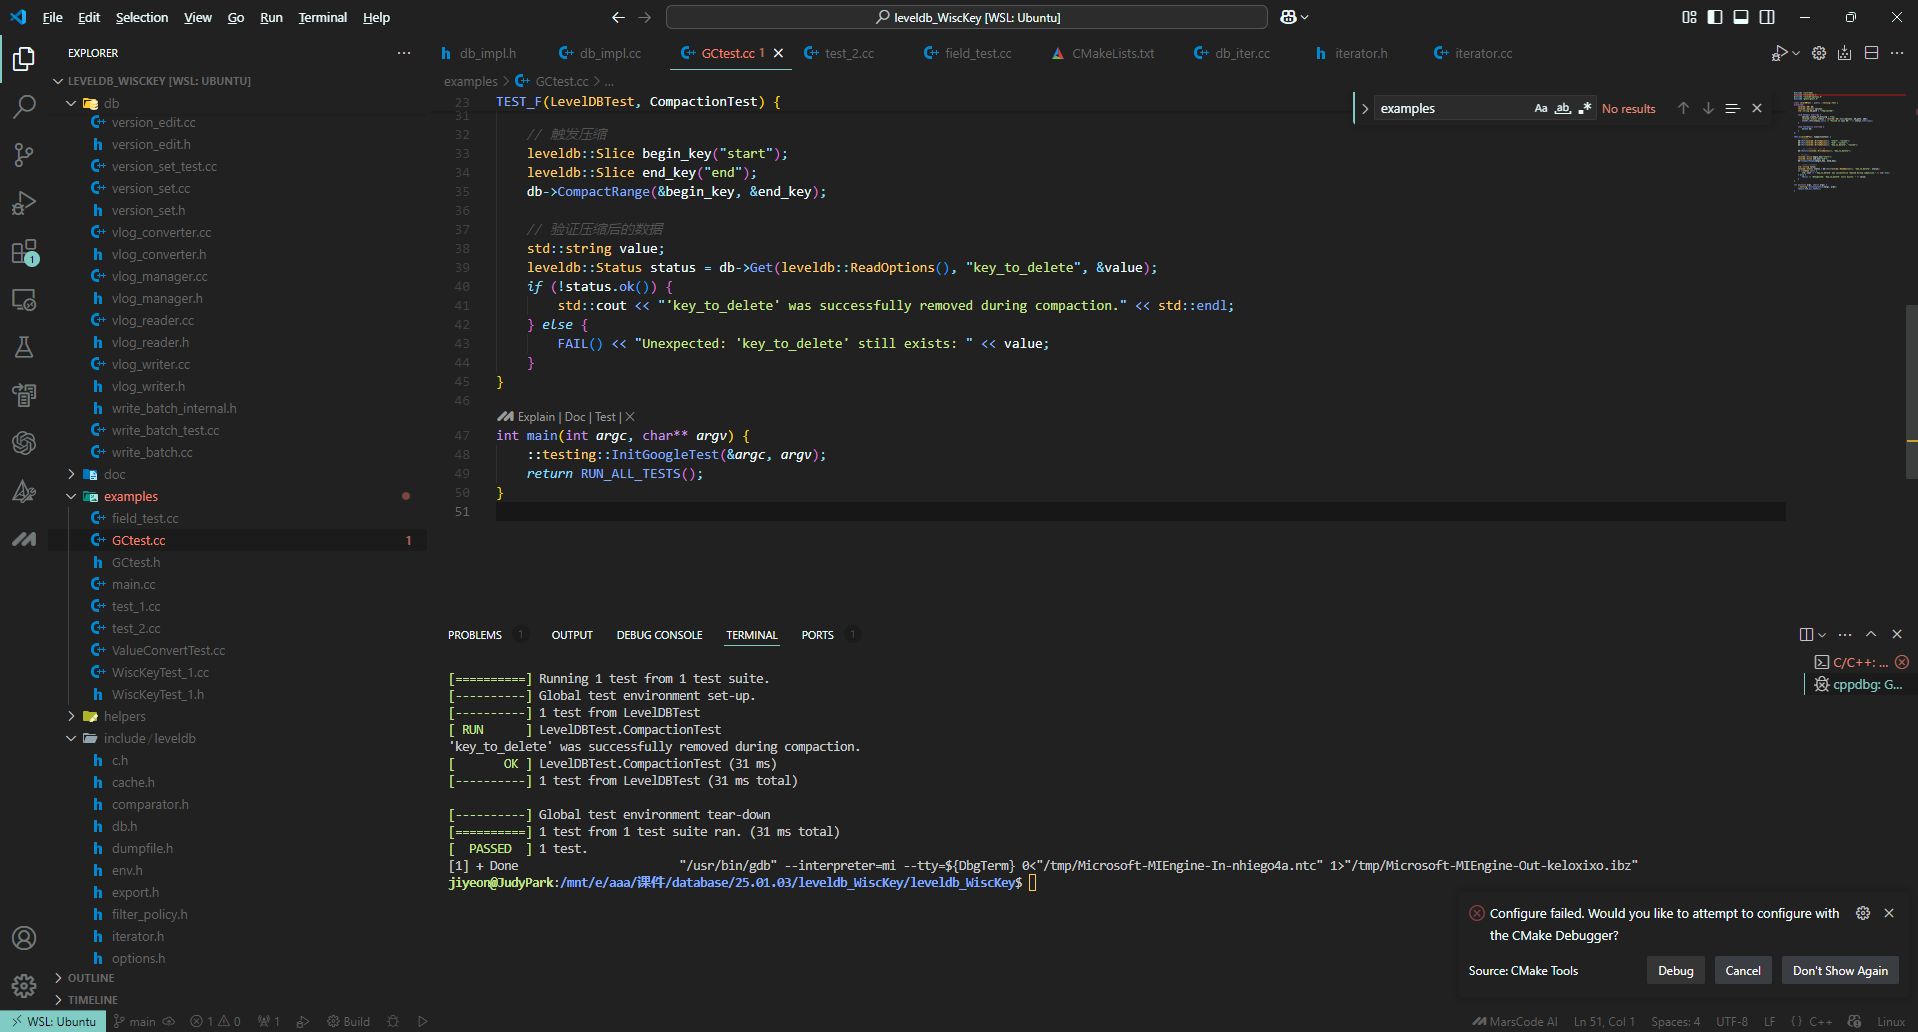Screen dimensions: 1918x1032
Task: Navigate back with the left arrow
Action: (618, 17)
